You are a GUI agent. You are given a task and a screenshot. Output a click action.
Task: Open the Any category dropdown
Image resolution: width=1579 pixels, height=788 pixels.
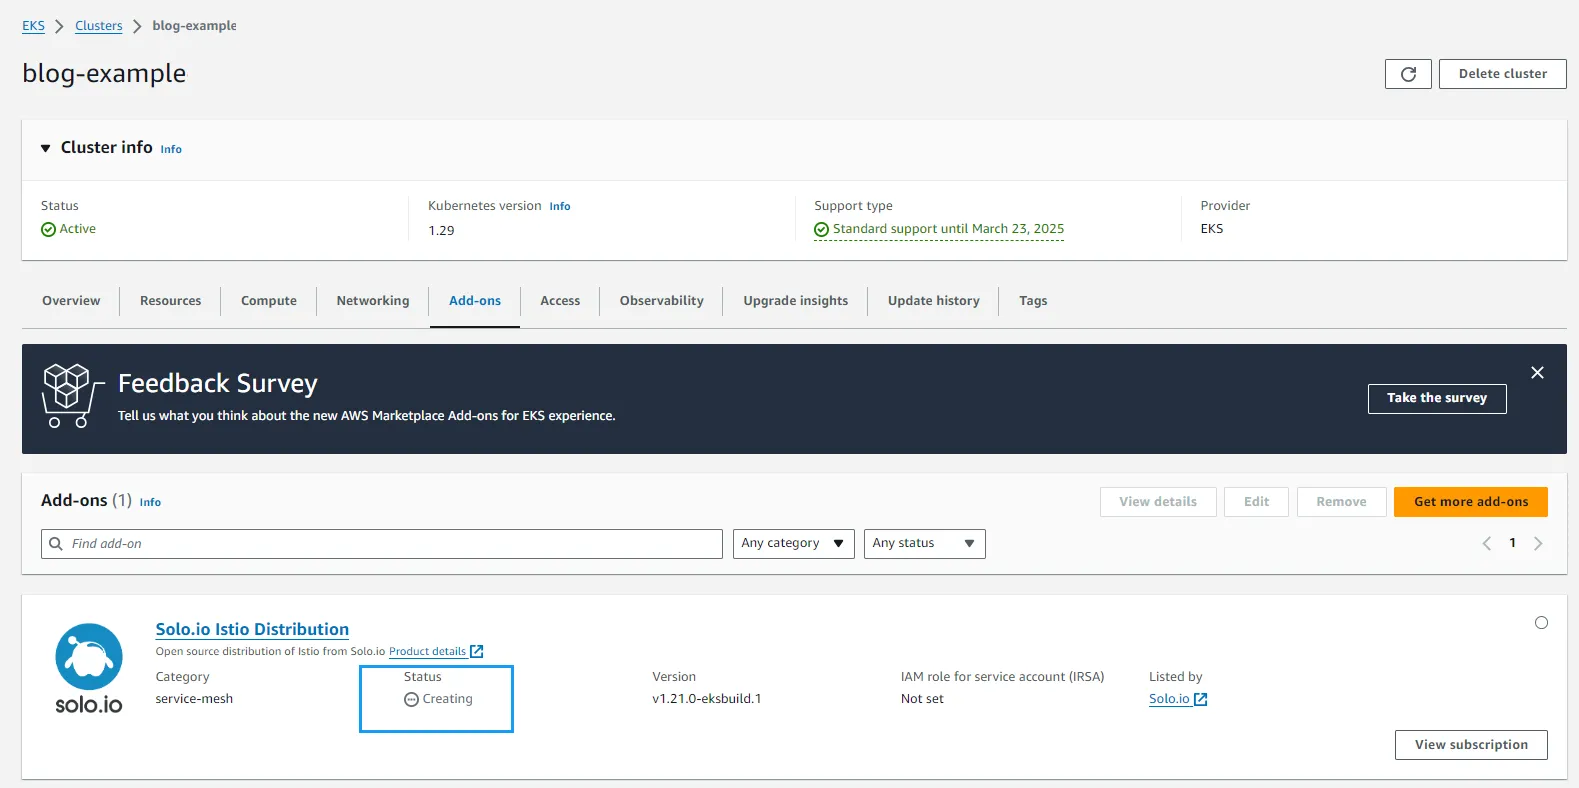click(x=794, y=544)
